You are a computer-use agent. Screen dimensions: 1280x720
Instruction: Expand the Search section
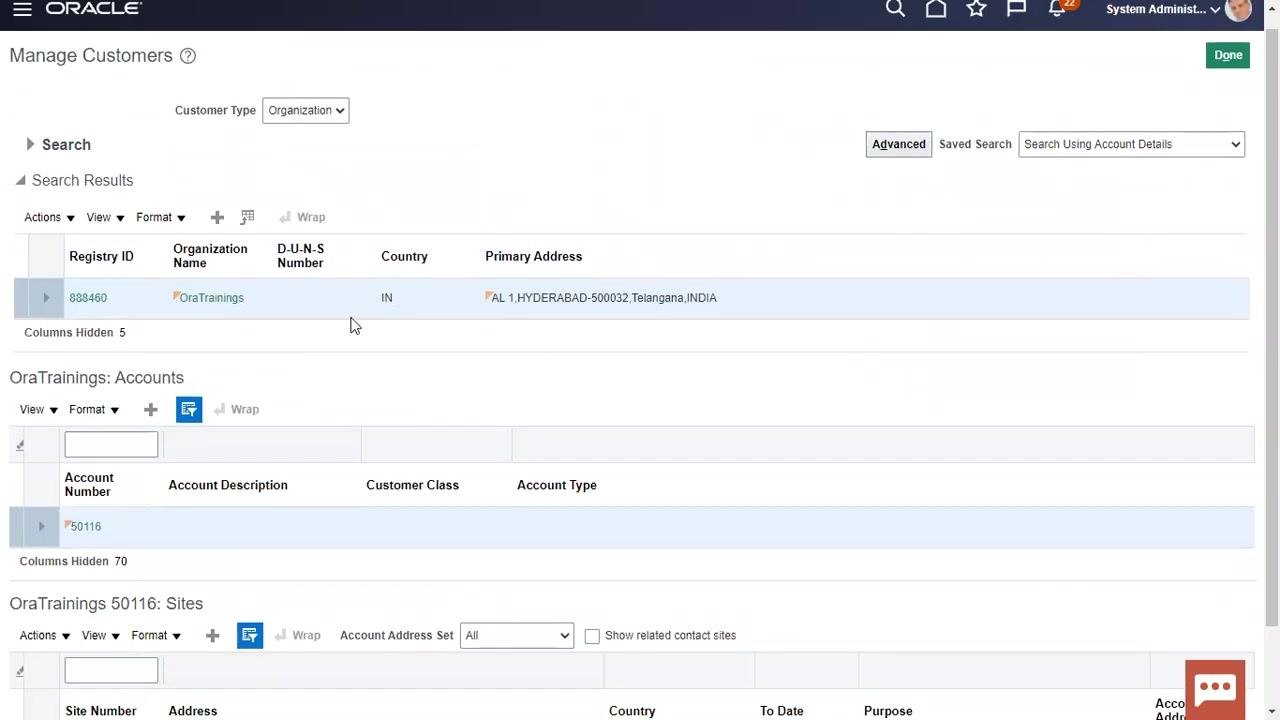click(30, 144)
